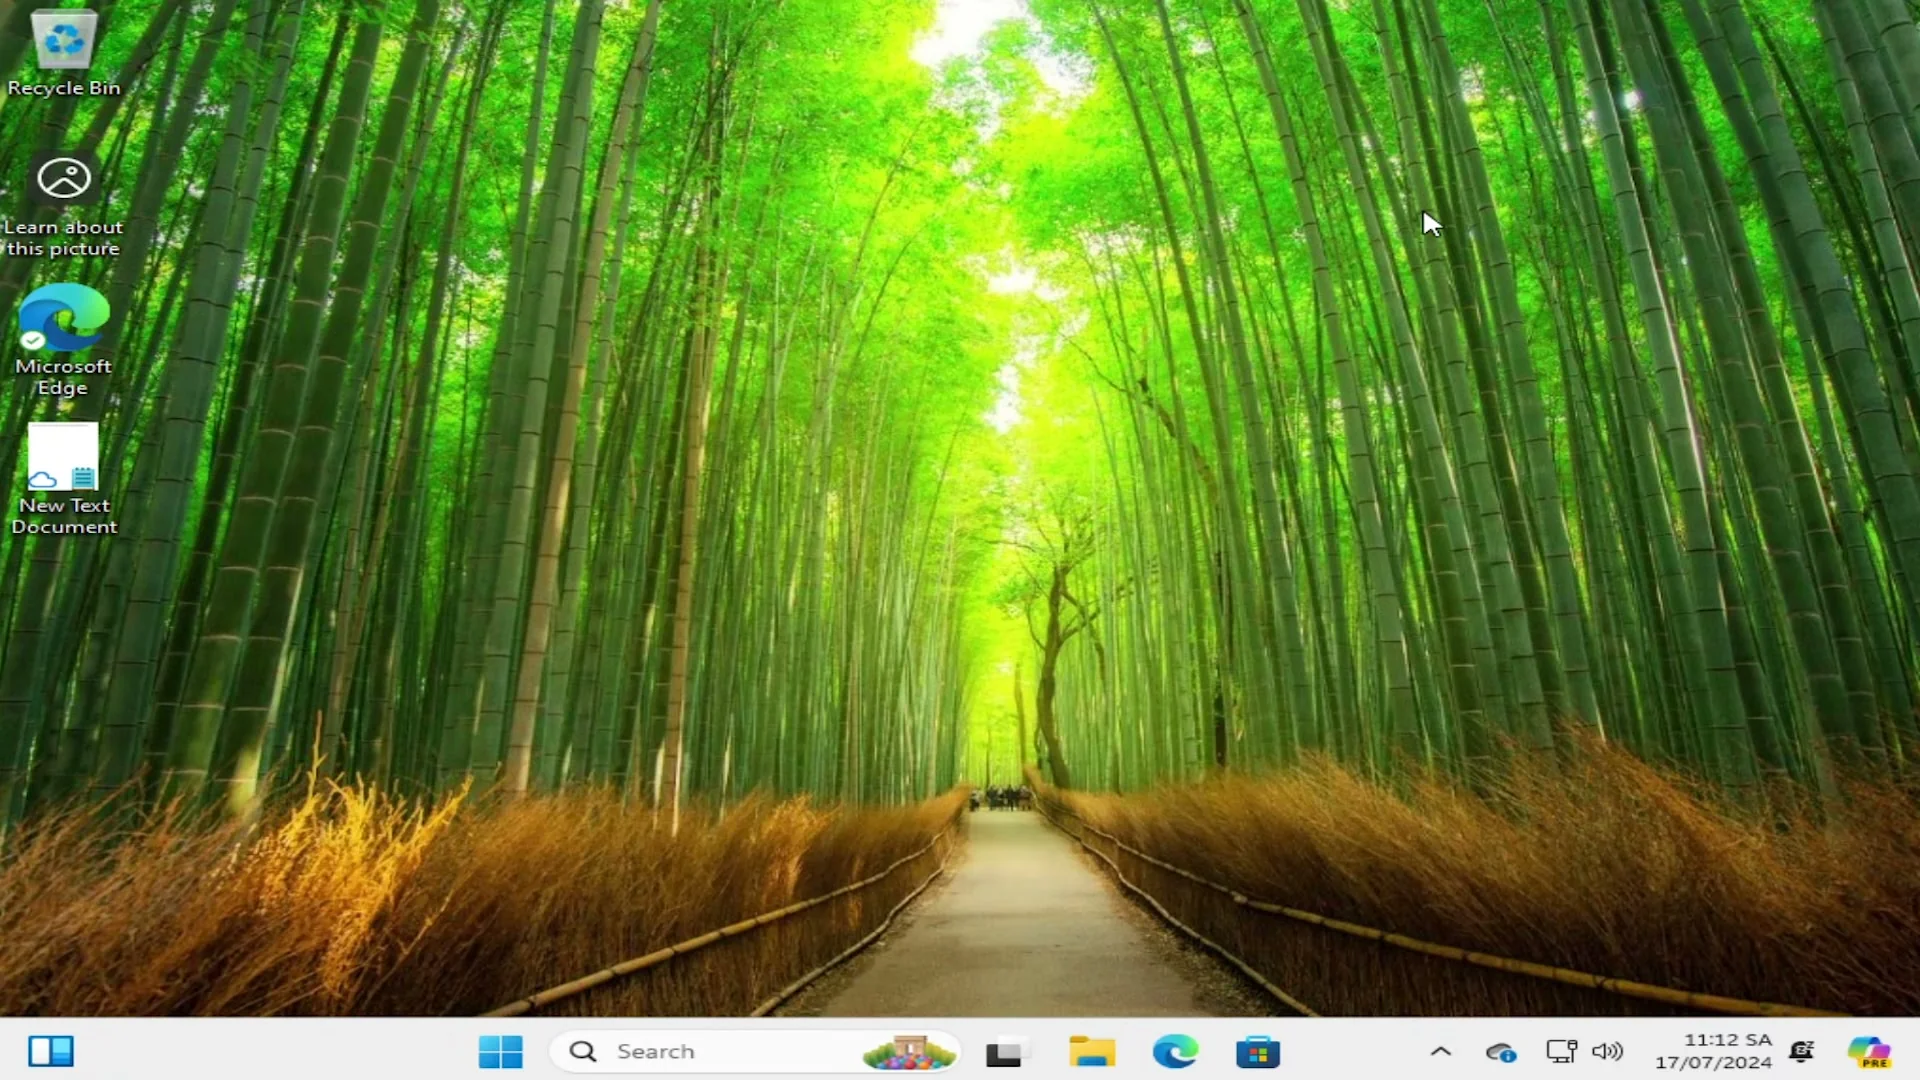Image resolution: width=1920 pixels, height=1080 pixels.
Task: Select the Microsoft Edge desktop shortcut
Action: coord(63,340)
